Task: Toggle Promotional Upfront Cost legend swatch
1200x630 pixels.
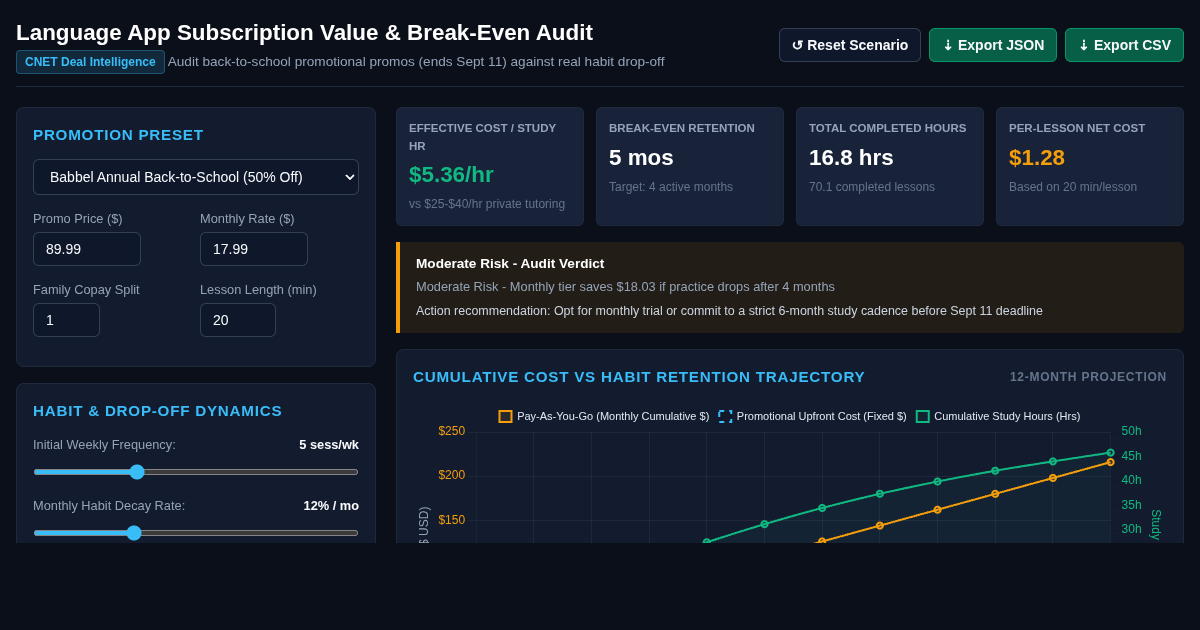Action: coord(725,416)
